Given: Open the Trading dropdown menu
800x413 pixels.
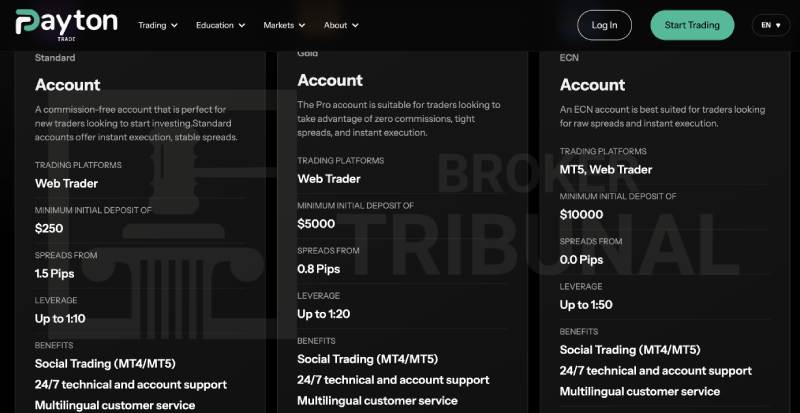Looking at the screenshot, I should (158, 25).
